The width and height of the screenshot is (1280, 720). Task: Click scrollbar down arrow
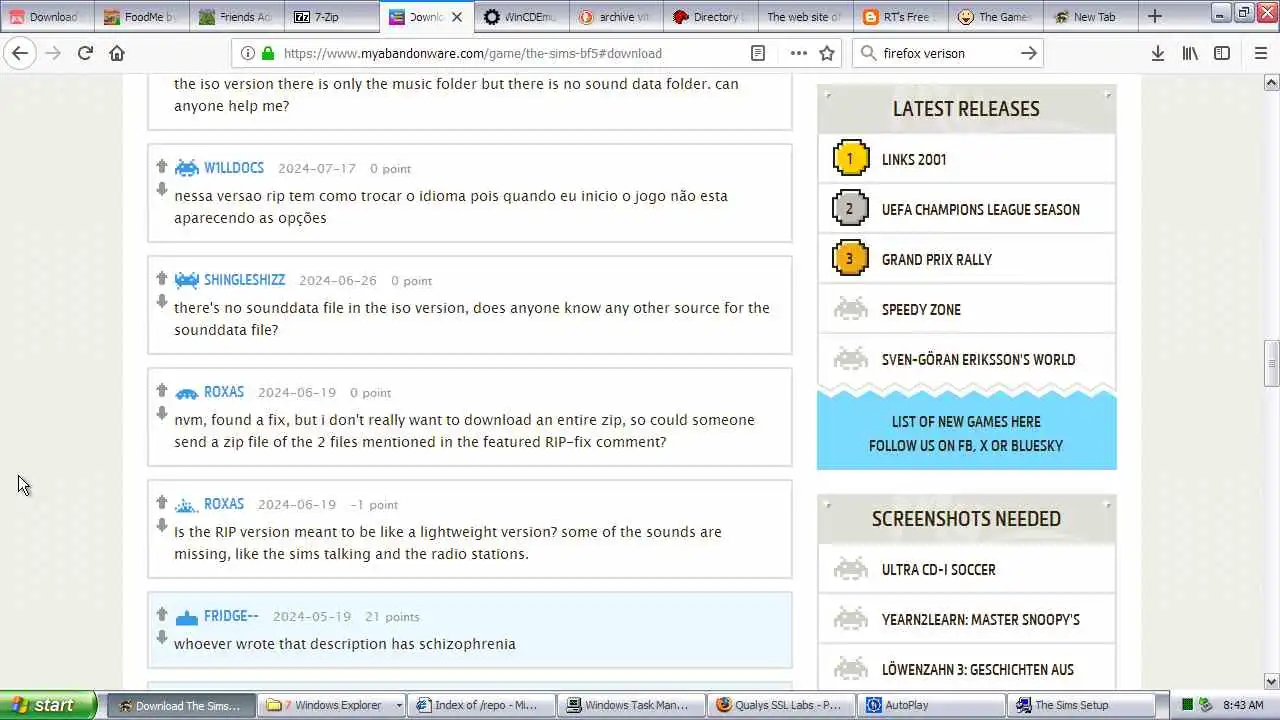tap(1271, 682)
